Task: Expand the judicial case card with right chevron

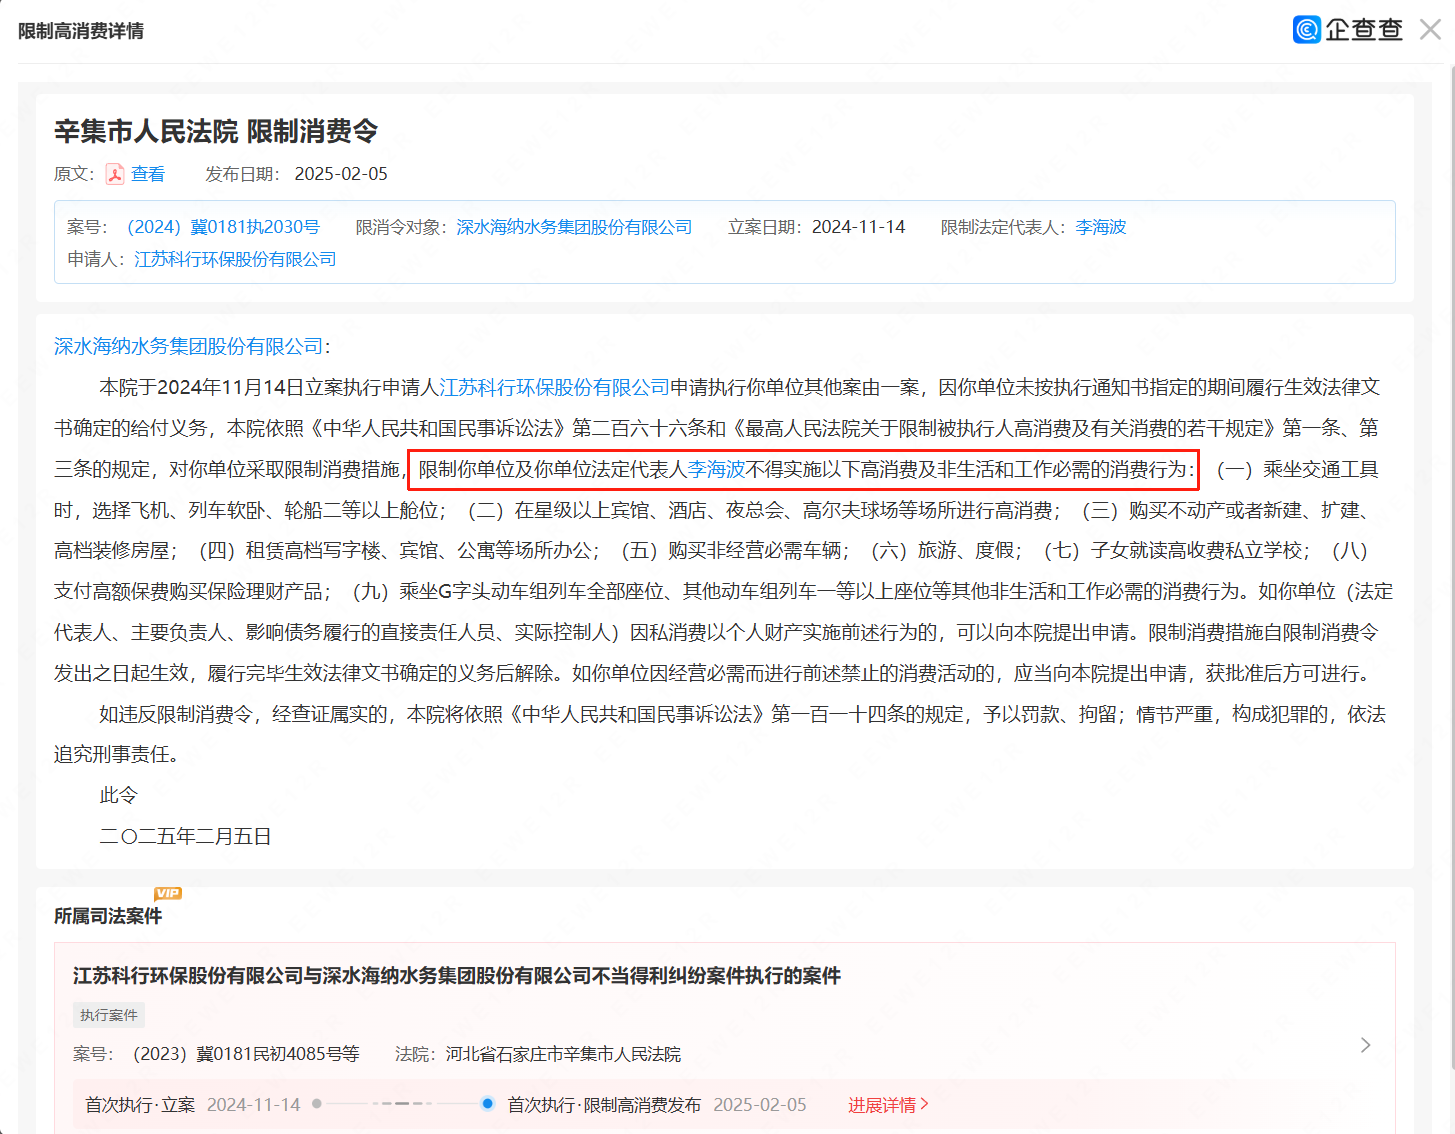Action: click(1365, 1045)
